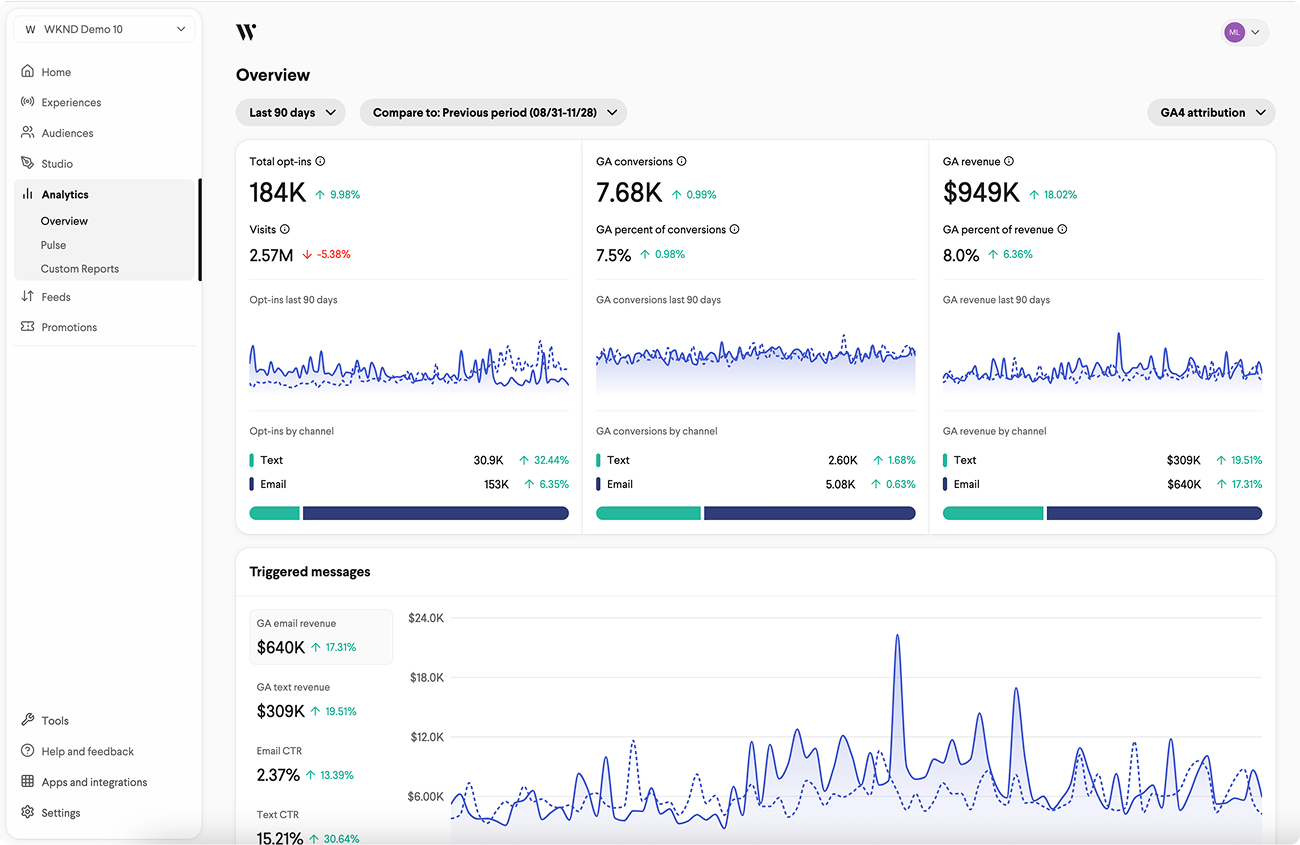Open the Last 90 days date range dropdown

[x=290, y=112]
